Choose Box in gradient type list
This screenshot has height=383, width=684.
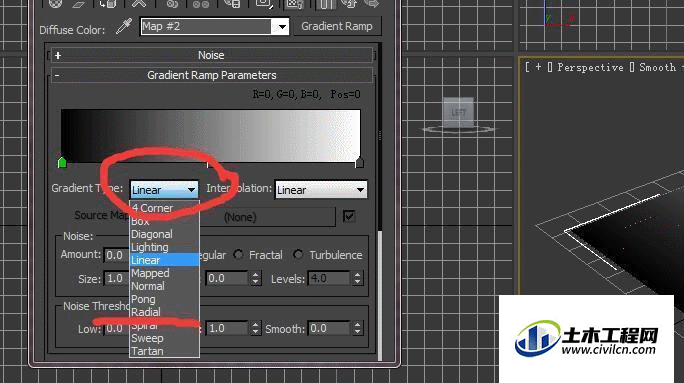point(165,221)
